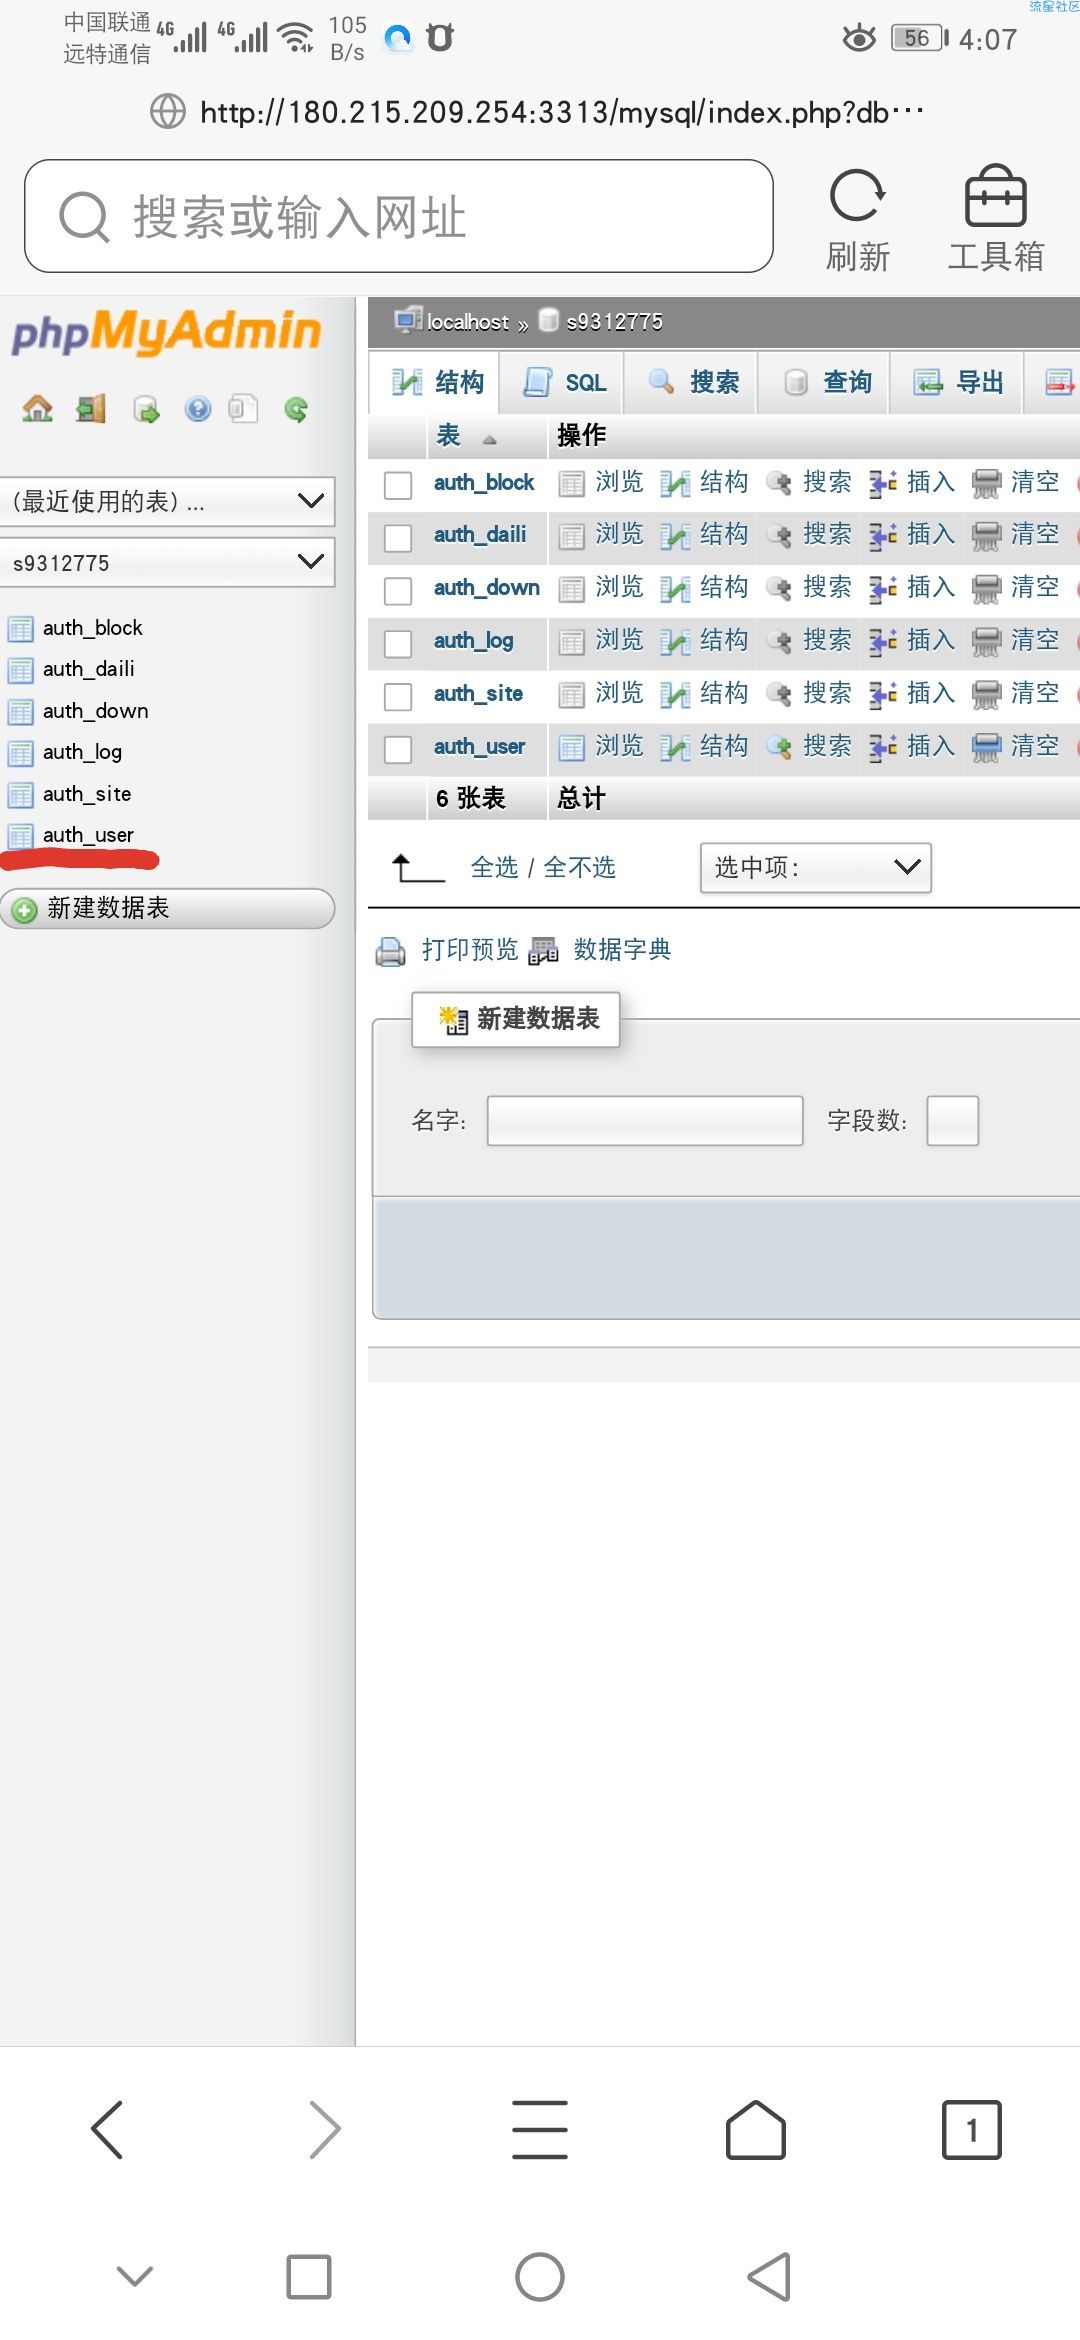Insert (插入) into the auth_log table row

pyautogui.click(x=912, y=641)
